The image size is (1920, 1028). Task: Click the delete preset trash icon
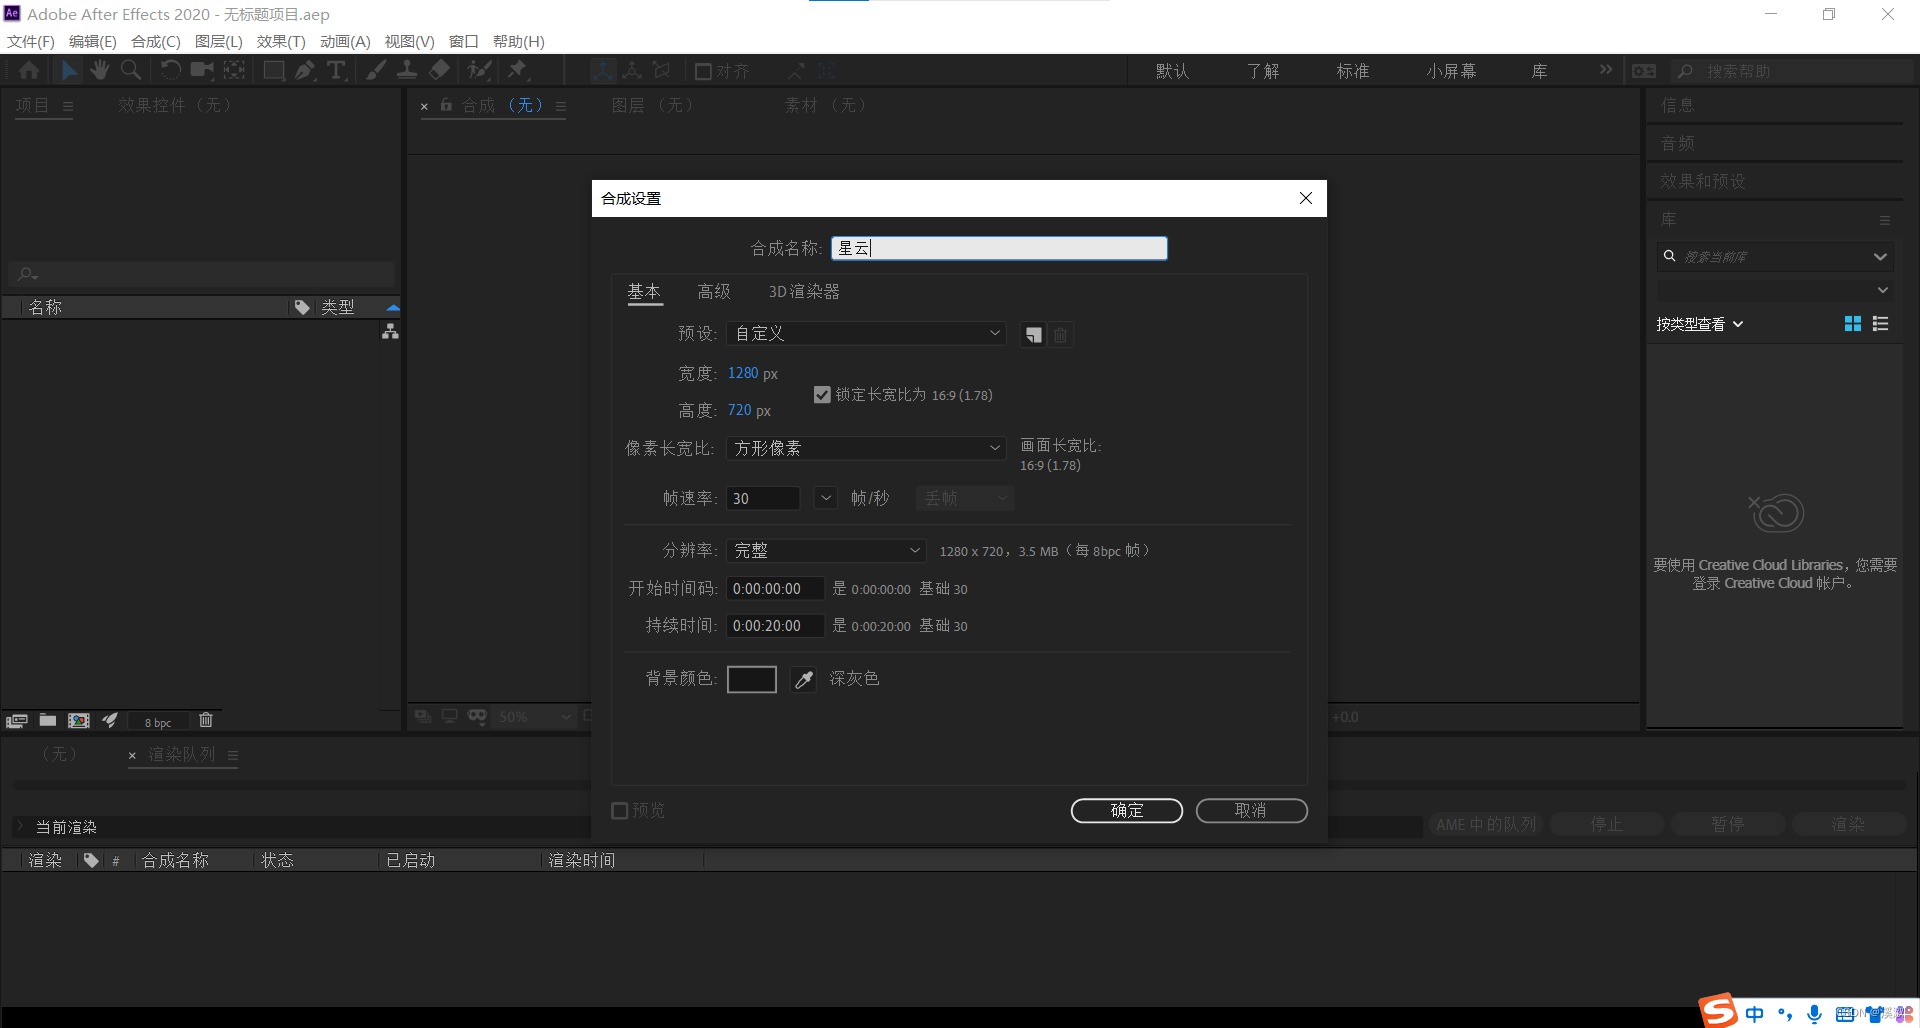1061,335
